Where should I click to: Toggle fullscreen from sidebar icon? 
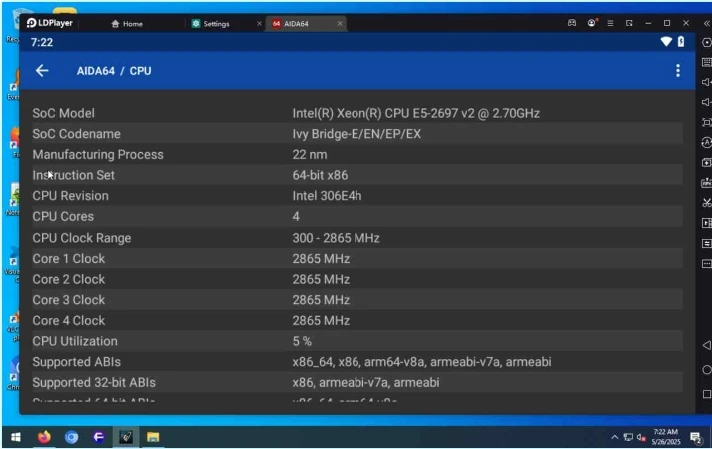(707, 122)
